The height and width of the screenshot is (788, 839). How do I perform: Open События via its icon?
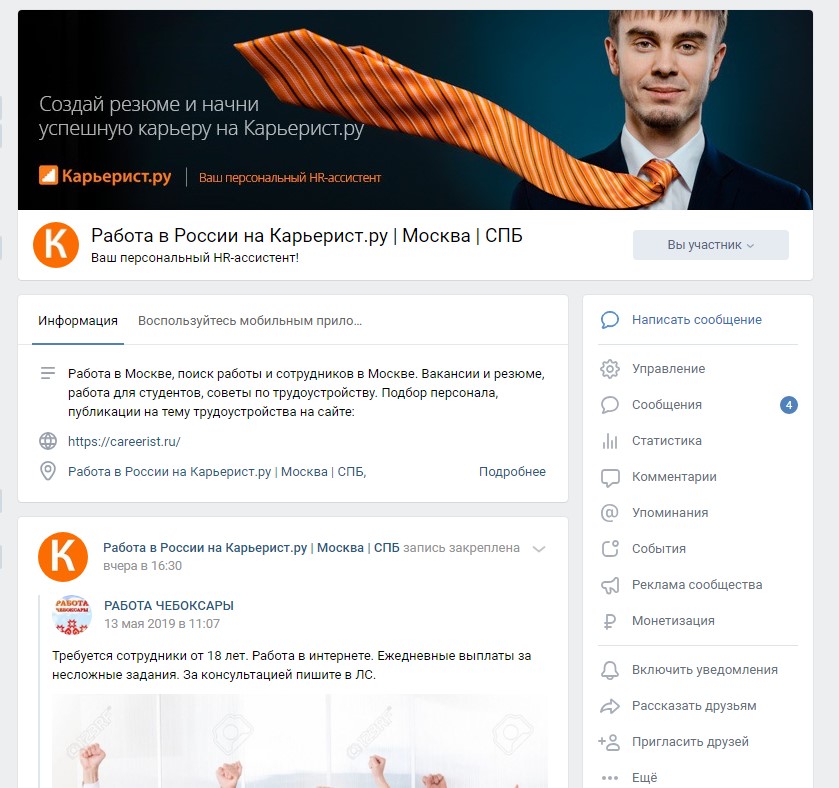coord(610,548)
